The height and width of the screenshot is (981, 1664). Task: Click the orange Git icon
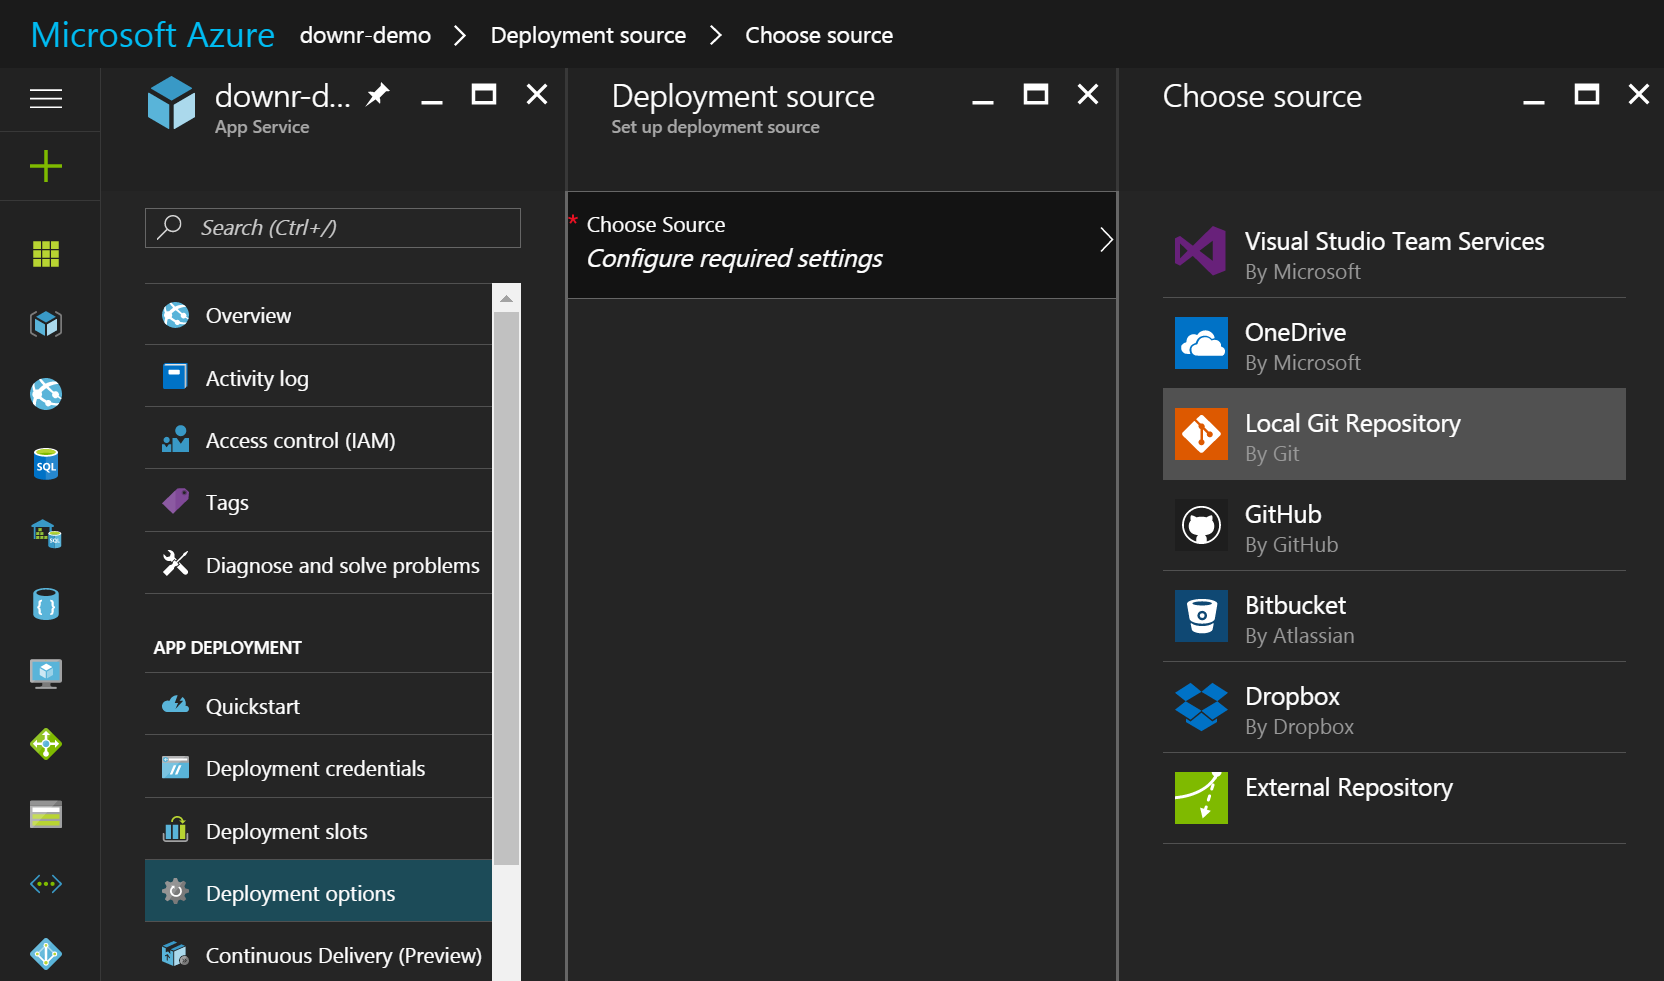[1201, 434]
